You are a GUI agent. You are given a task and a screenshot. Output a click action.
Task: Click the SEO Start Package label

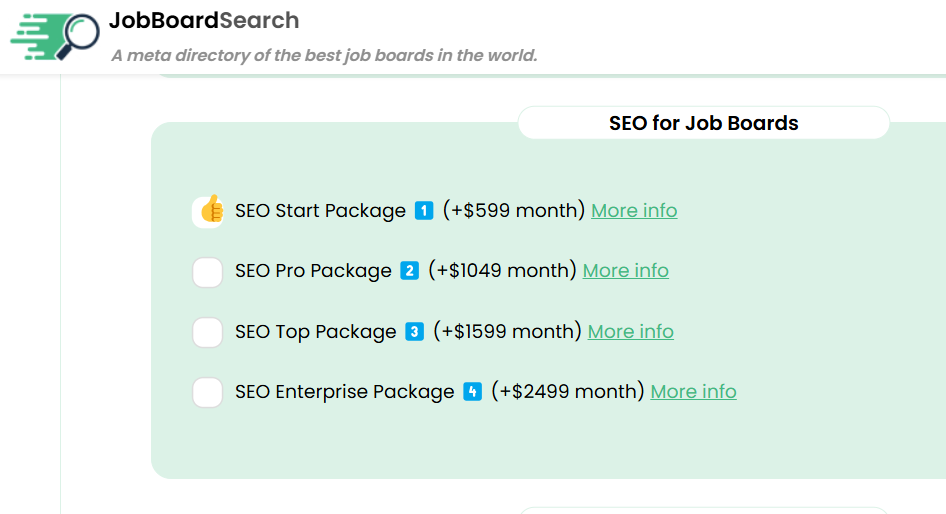click(320, 211)
